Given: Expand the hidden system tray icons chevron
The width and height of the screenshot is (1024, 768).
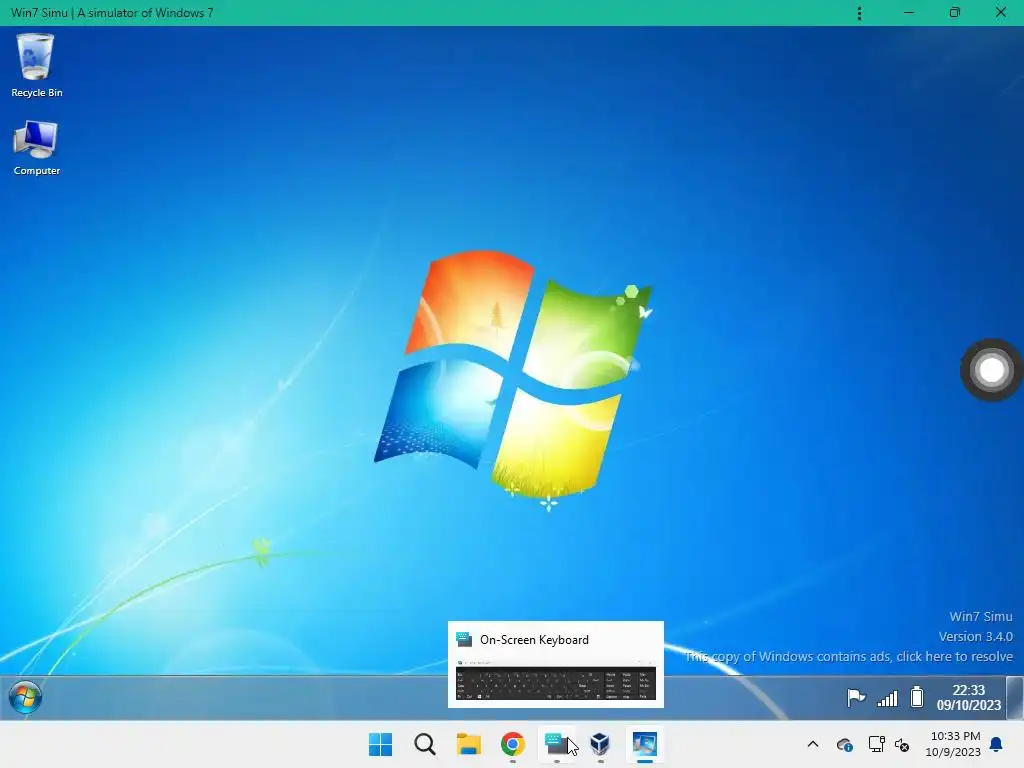Looking at the screenshot, I should [x=813, y=744].
